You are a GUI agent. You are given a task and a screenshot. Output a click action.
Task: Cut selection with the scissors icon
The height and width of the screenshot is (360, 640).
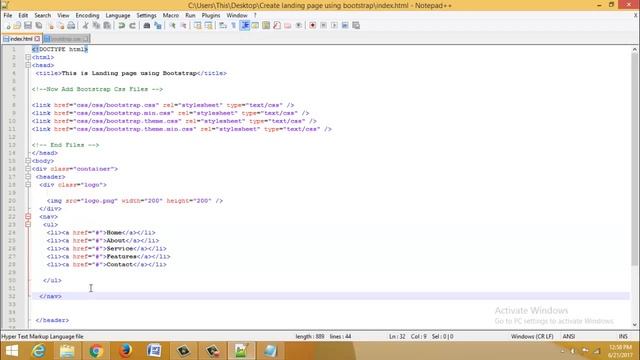(x=85, y=25)
